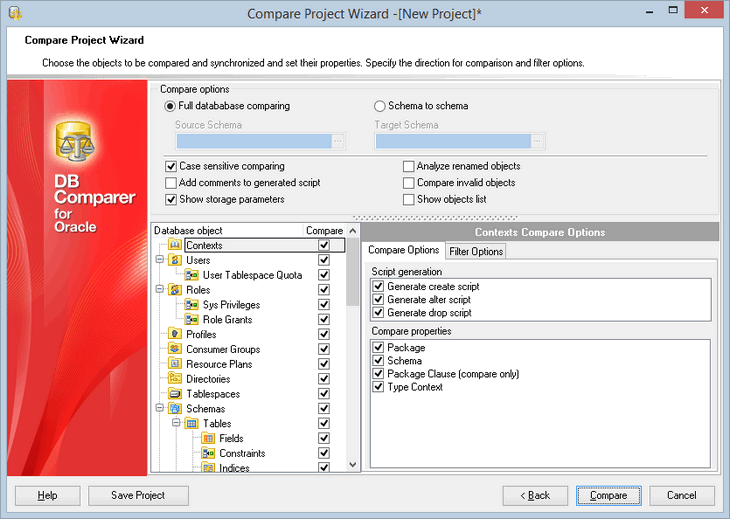Click the Source Schema input field
The width and height of the screenshot is (730, 519).
[254, 141]
